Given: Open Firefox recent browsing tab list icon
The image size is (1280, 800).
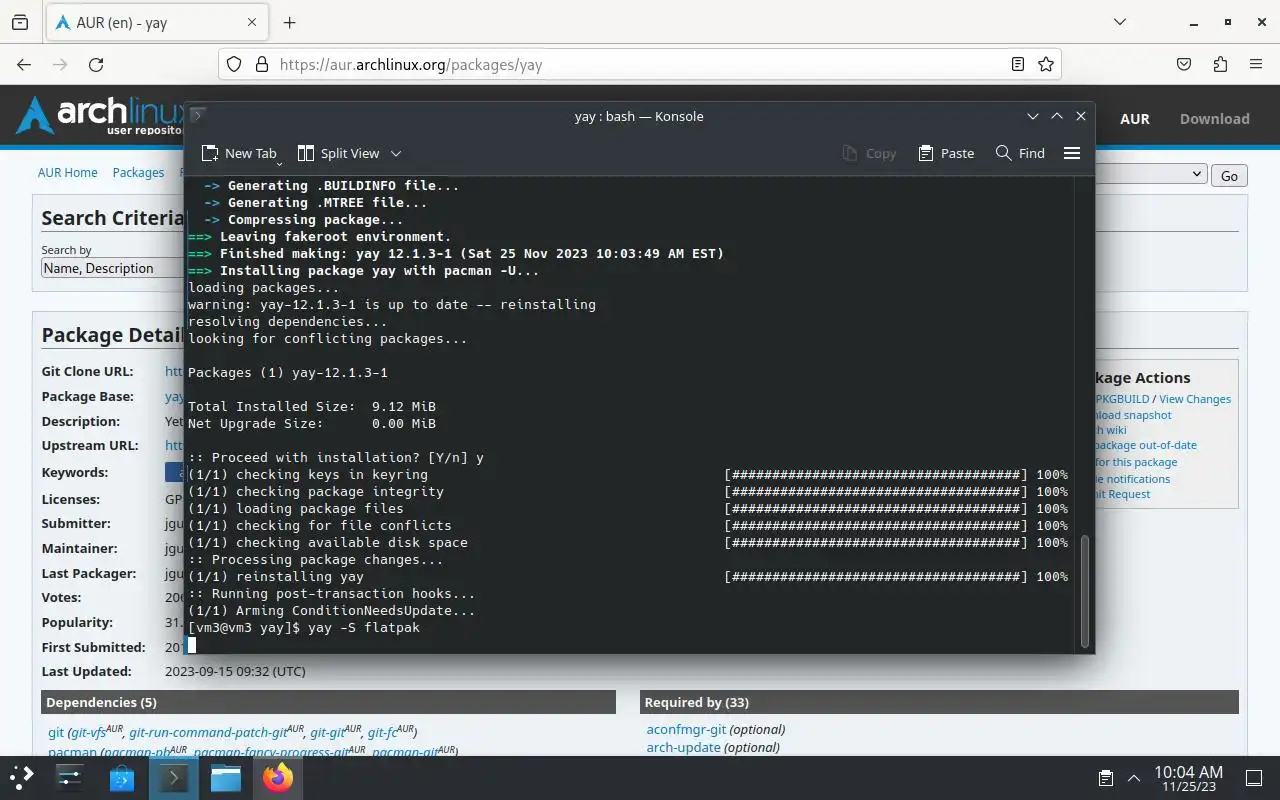Looking at the screenshot, I should [x=20, y=22].
